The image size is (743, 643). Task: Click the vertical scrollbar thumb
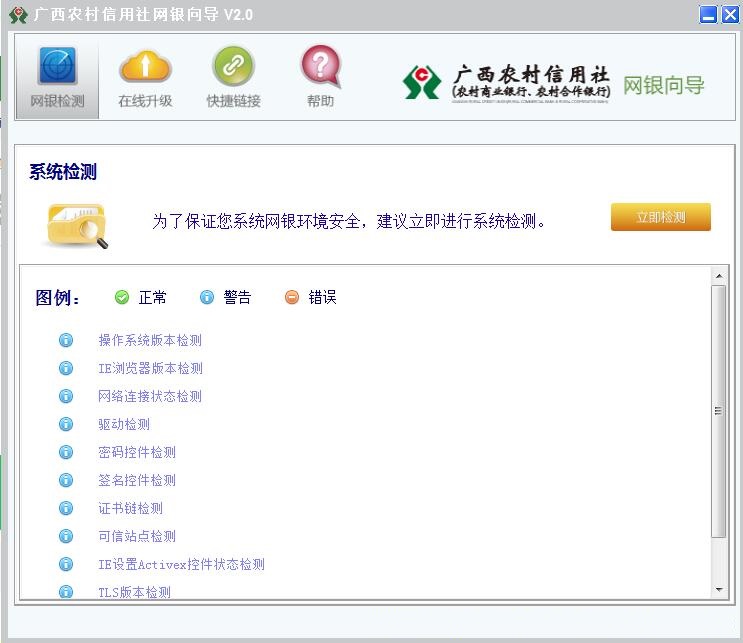click(718, 410)
